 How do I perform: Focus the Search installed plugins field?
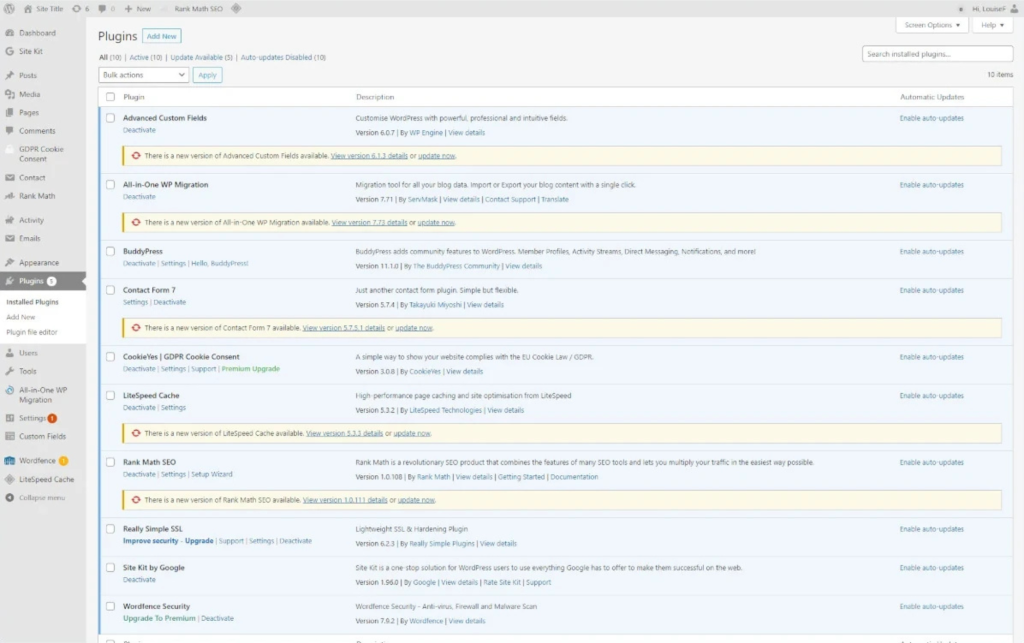point(937,54)
